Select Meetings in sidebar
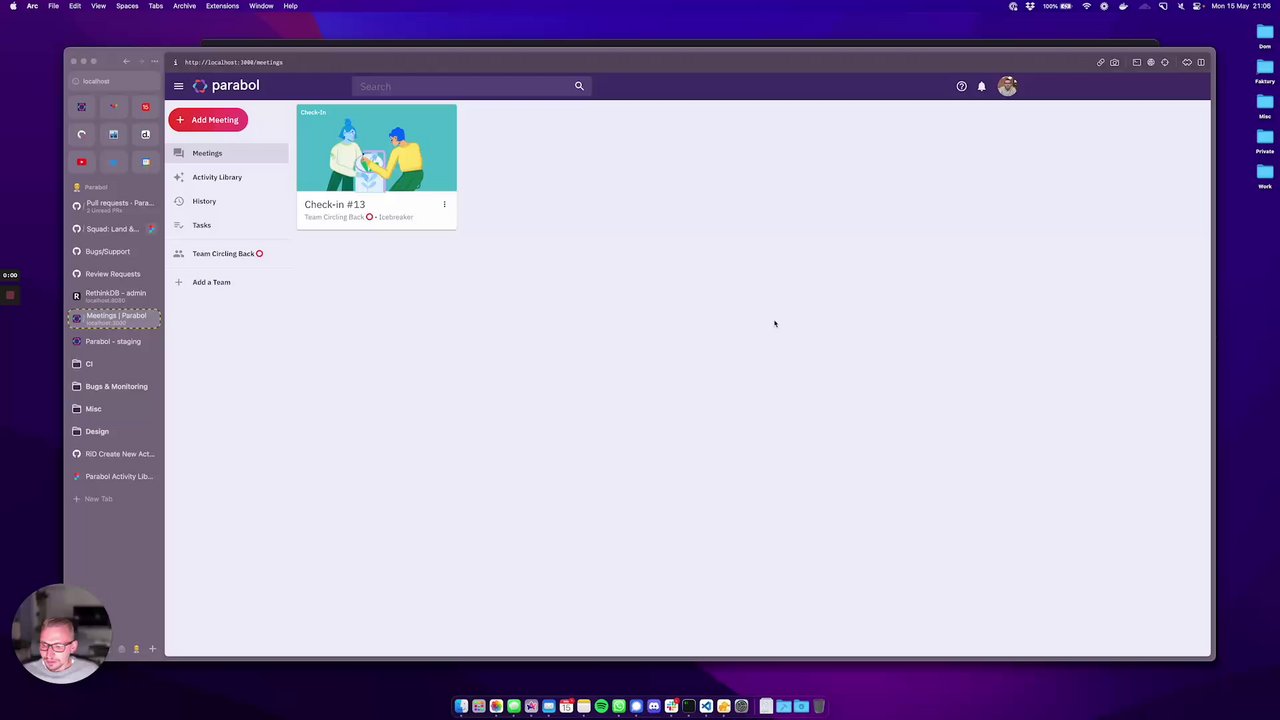The height and width of the screenshot is (720, 1280). 228,153
